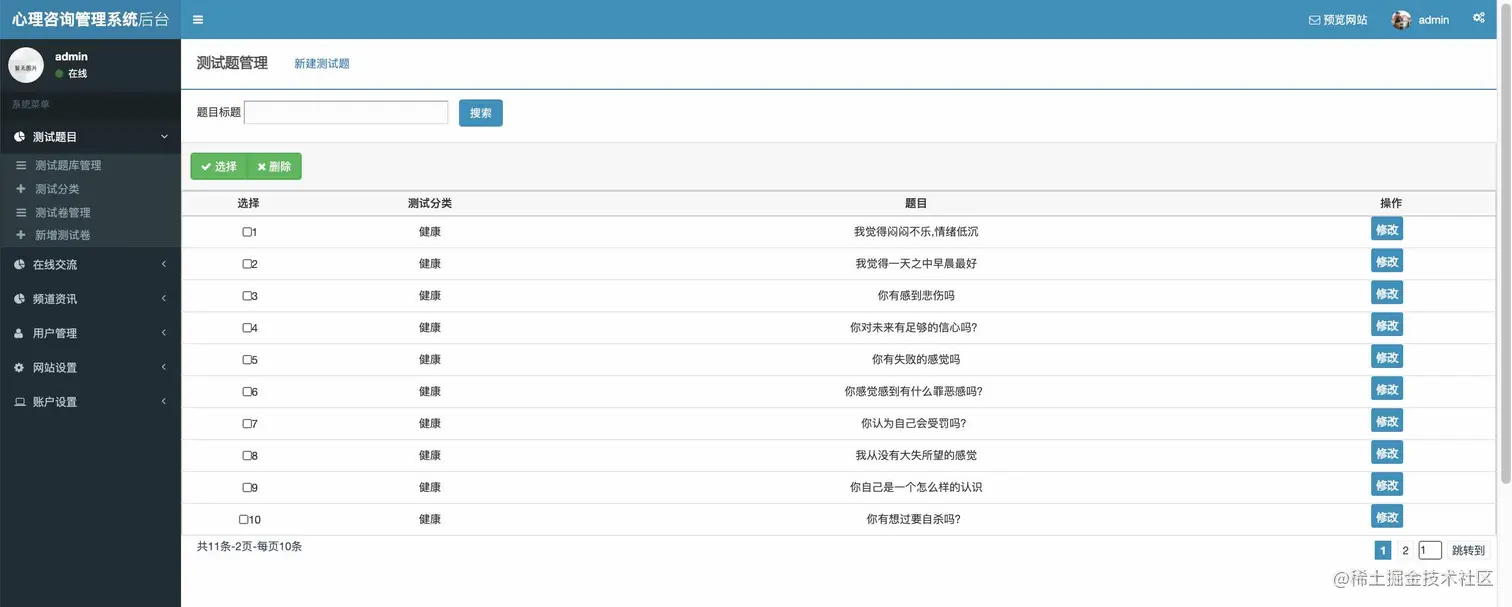The height and width of the screenshot is (607, 1512).
Task: Open 测试题库管理 in the sidebar
Action: point(68,165)
